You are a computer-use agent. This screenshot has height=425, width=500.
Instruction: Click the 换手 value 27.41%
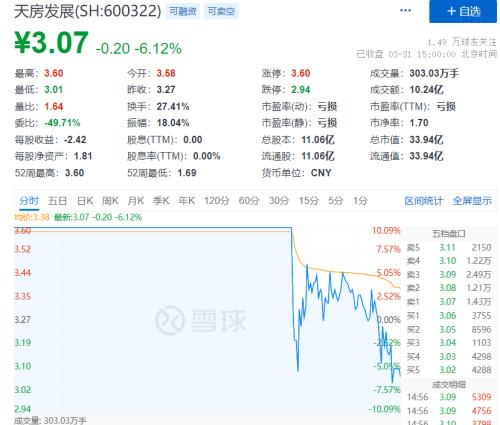coord(173,106)
